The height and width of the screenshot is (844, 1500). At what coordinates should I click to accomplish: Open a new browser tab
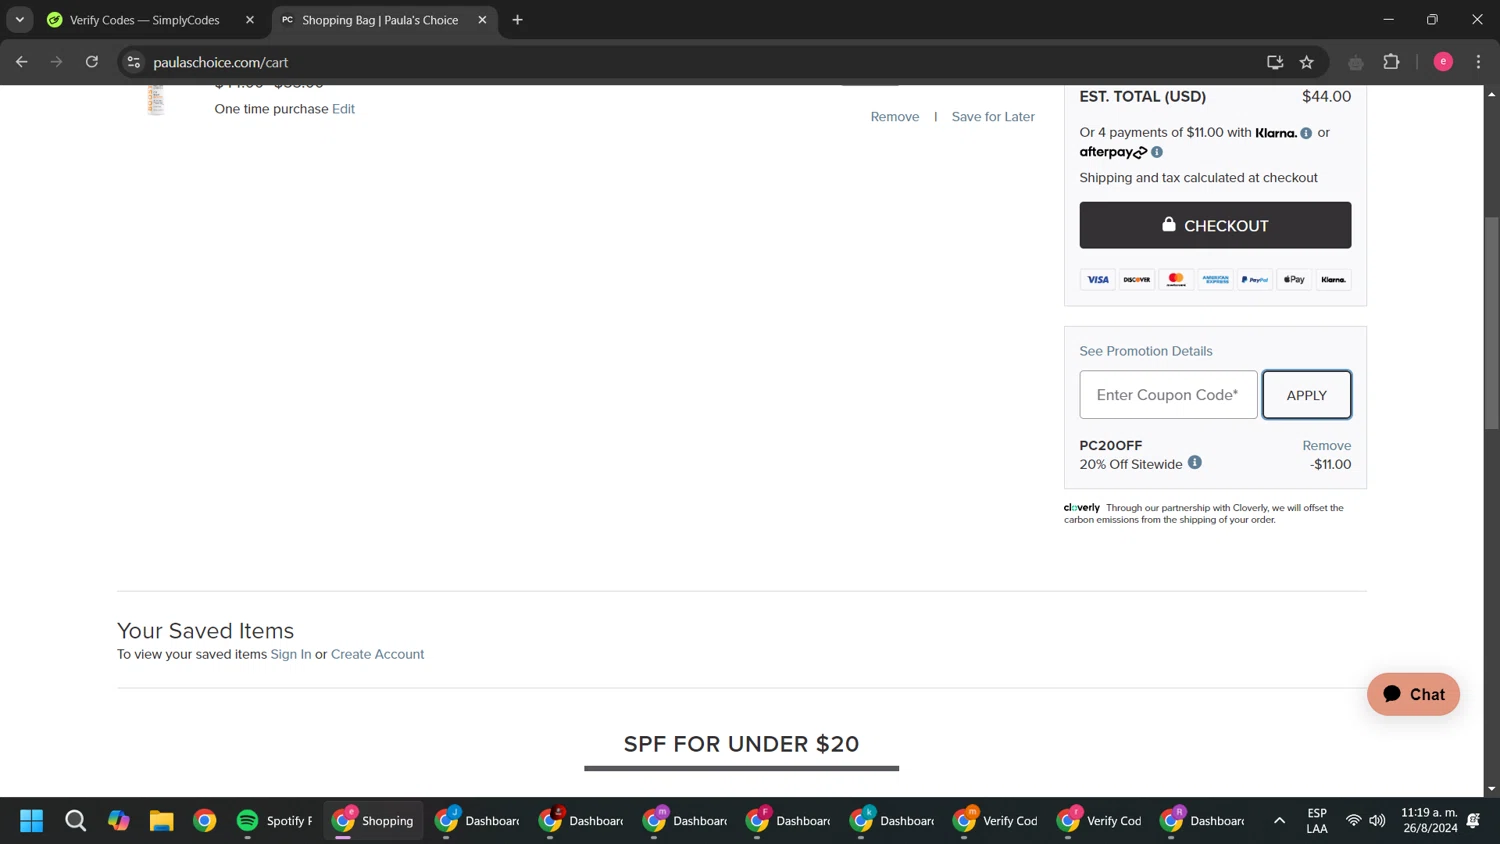[517, 20]
